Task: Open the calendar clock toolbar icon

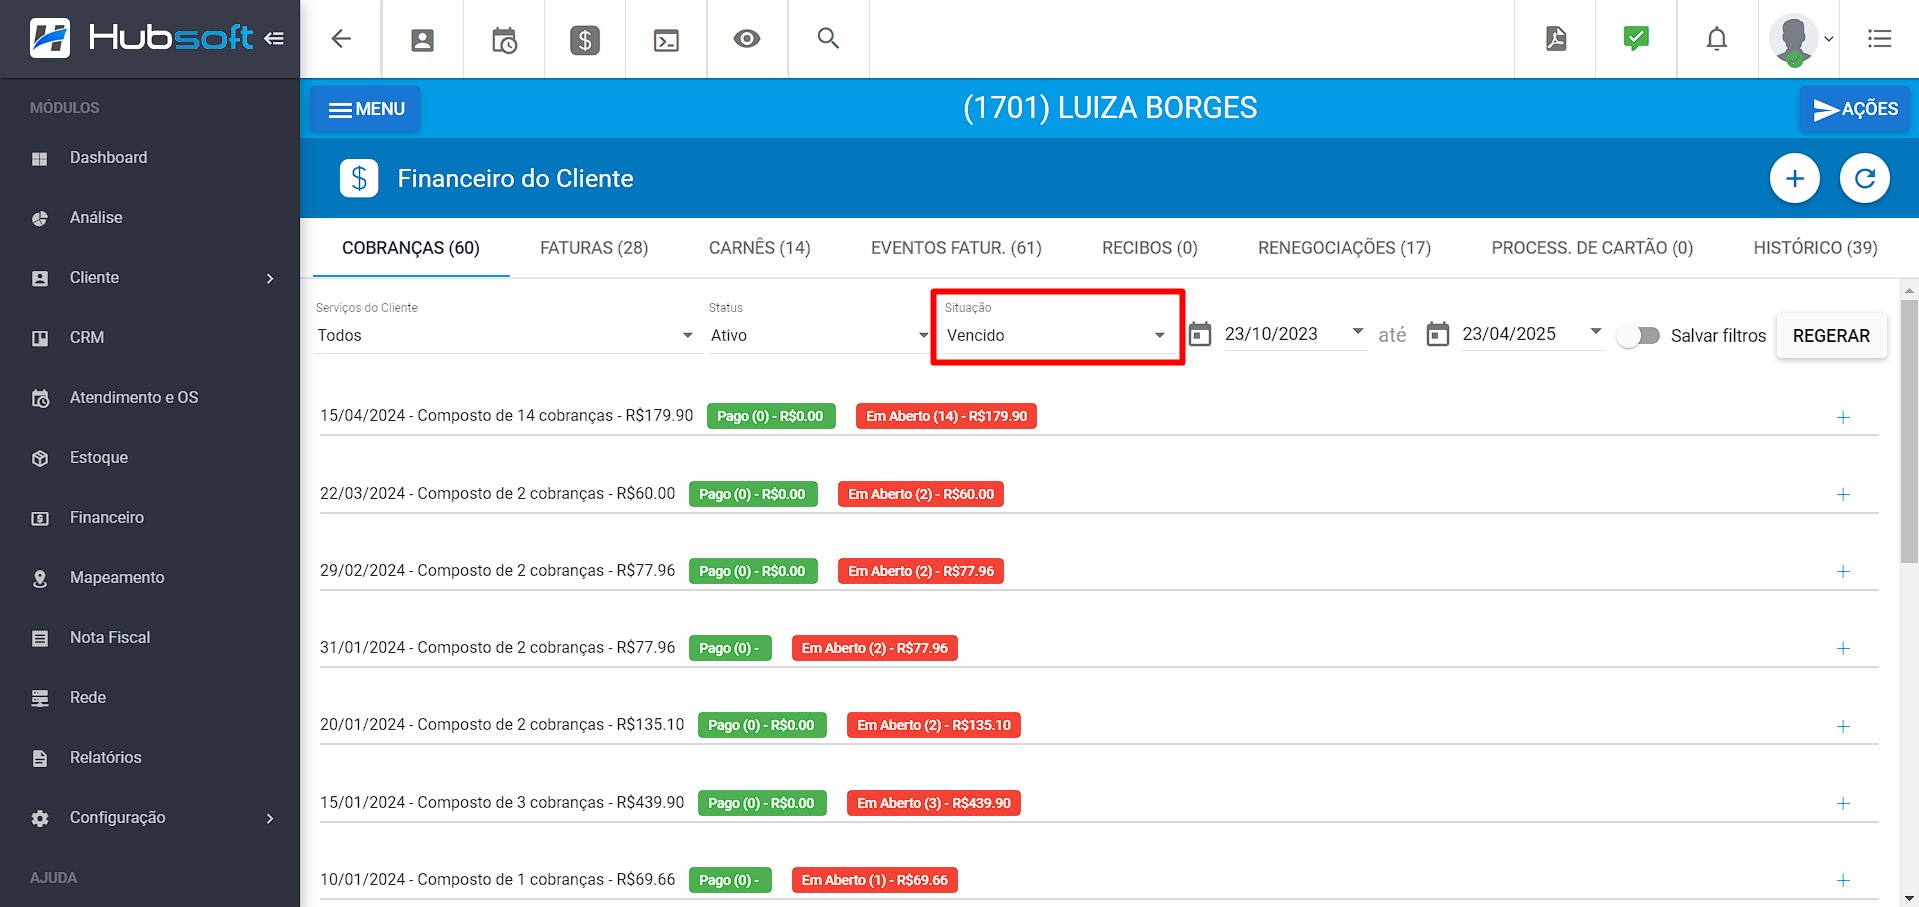Action: coord(504,40)
